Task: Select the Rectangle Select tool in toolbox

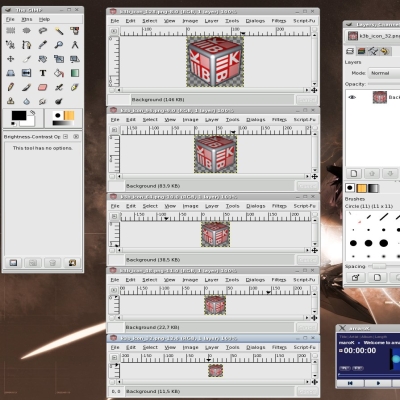Action: pyautogui.click(x=11, y=31)
